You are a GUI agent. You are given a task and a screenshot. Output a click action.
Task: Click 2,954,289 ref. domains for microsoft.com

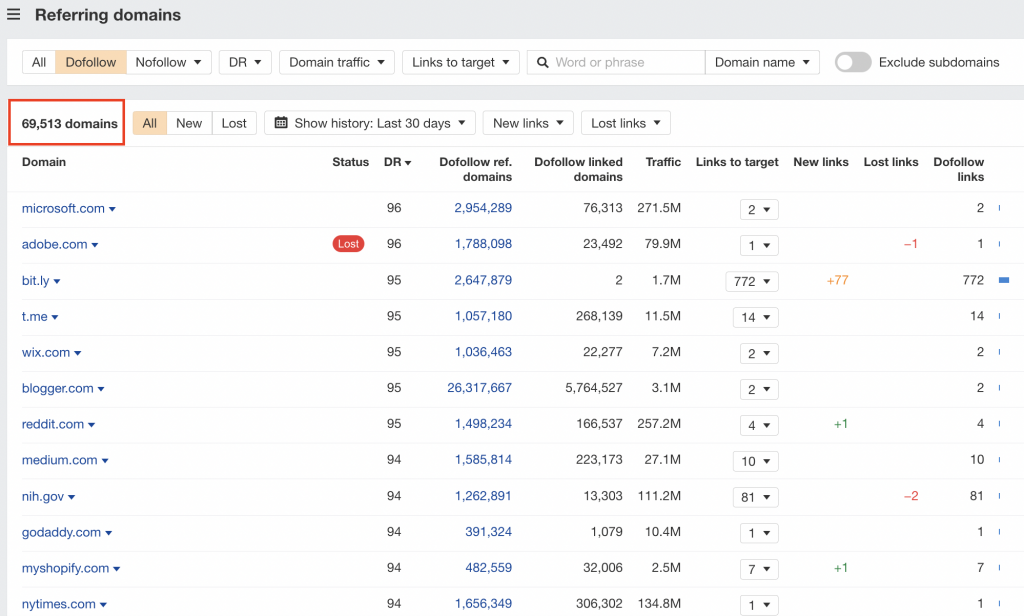tap(483, 208)
